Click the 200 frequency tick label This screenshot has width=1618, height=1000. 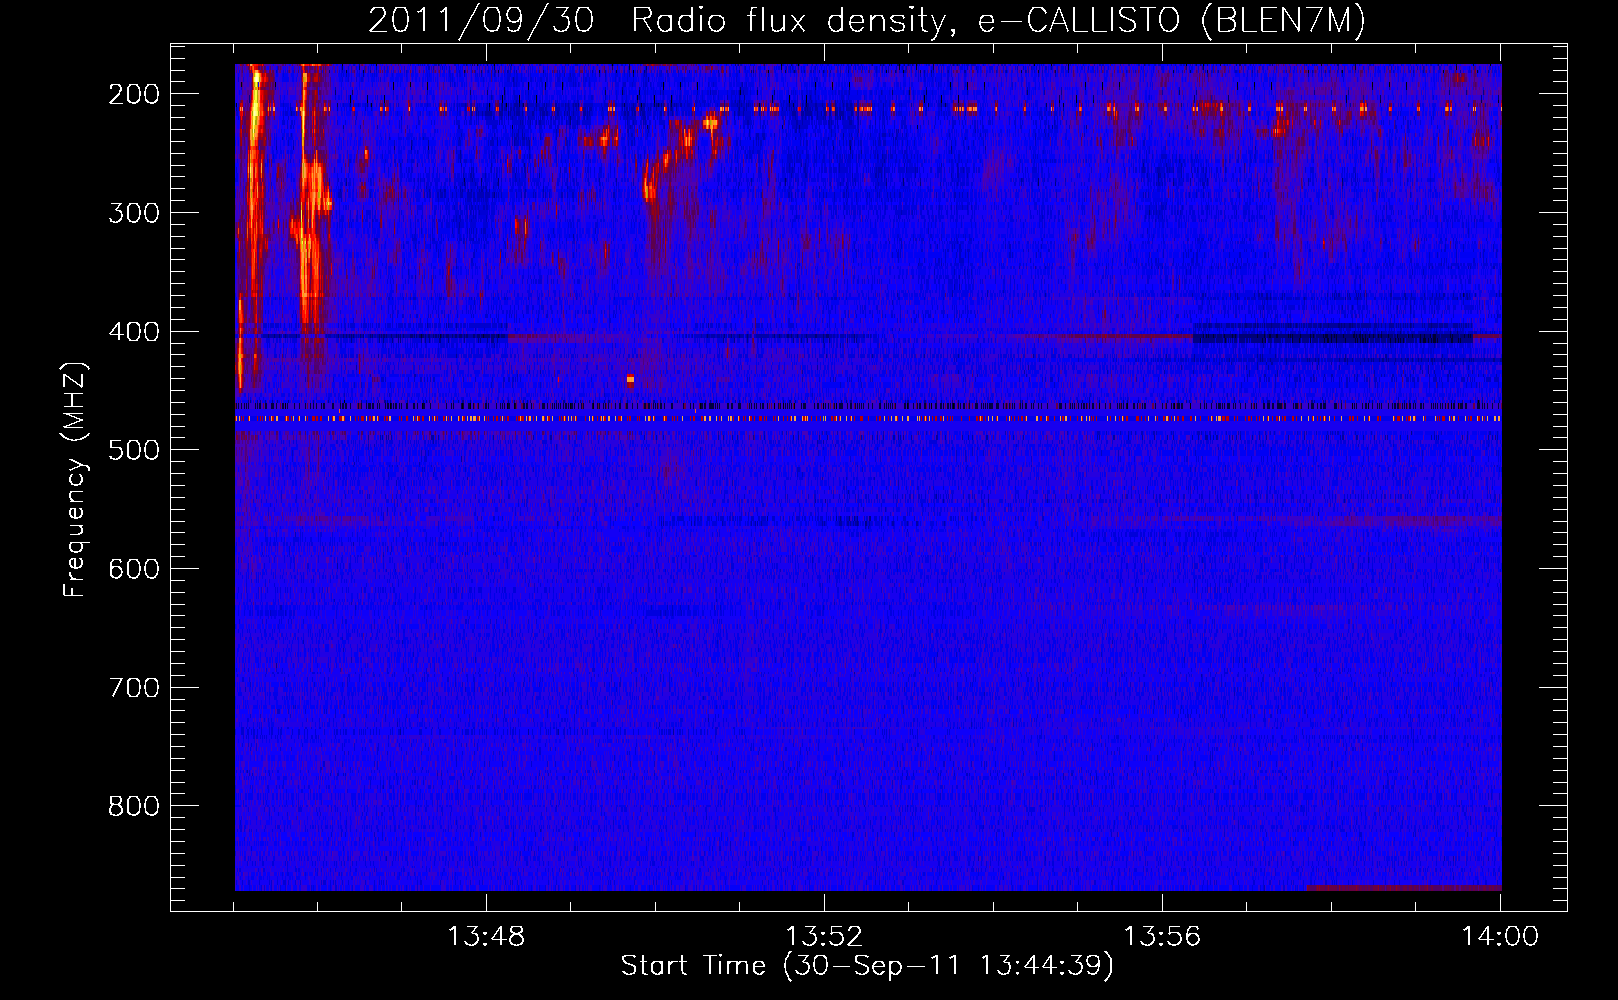pyautogui.click(x=134, y=94)
